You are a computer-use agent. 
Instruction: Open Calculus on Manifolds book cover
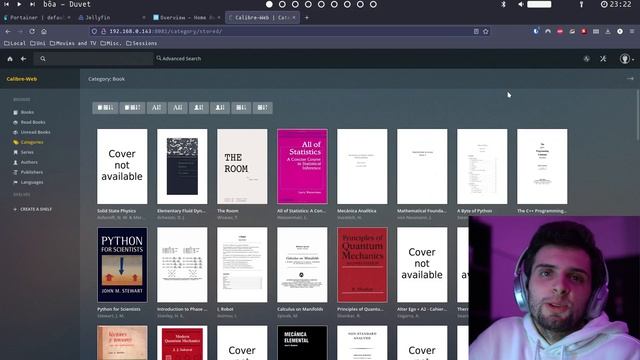tap(302, 265)
